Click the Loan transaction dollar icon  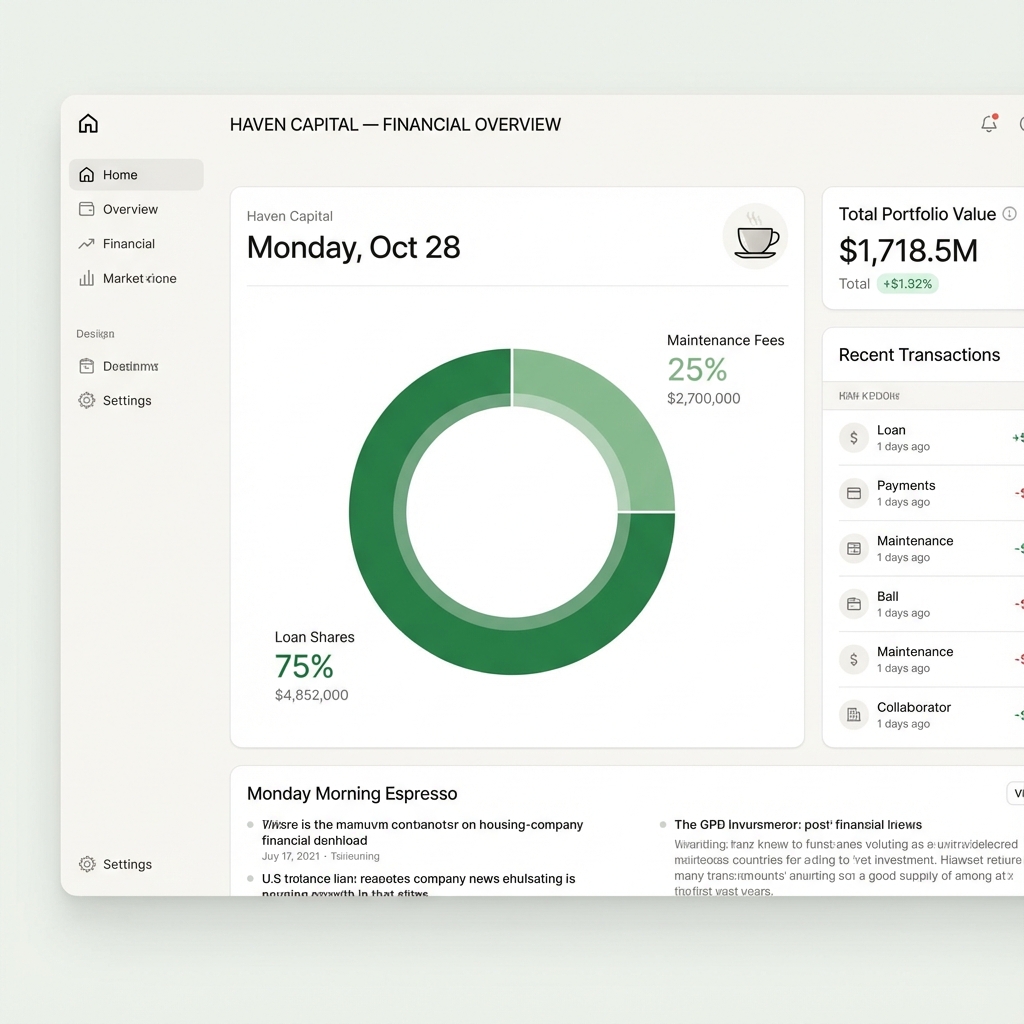pyautogui.click(x=853, y=438)
